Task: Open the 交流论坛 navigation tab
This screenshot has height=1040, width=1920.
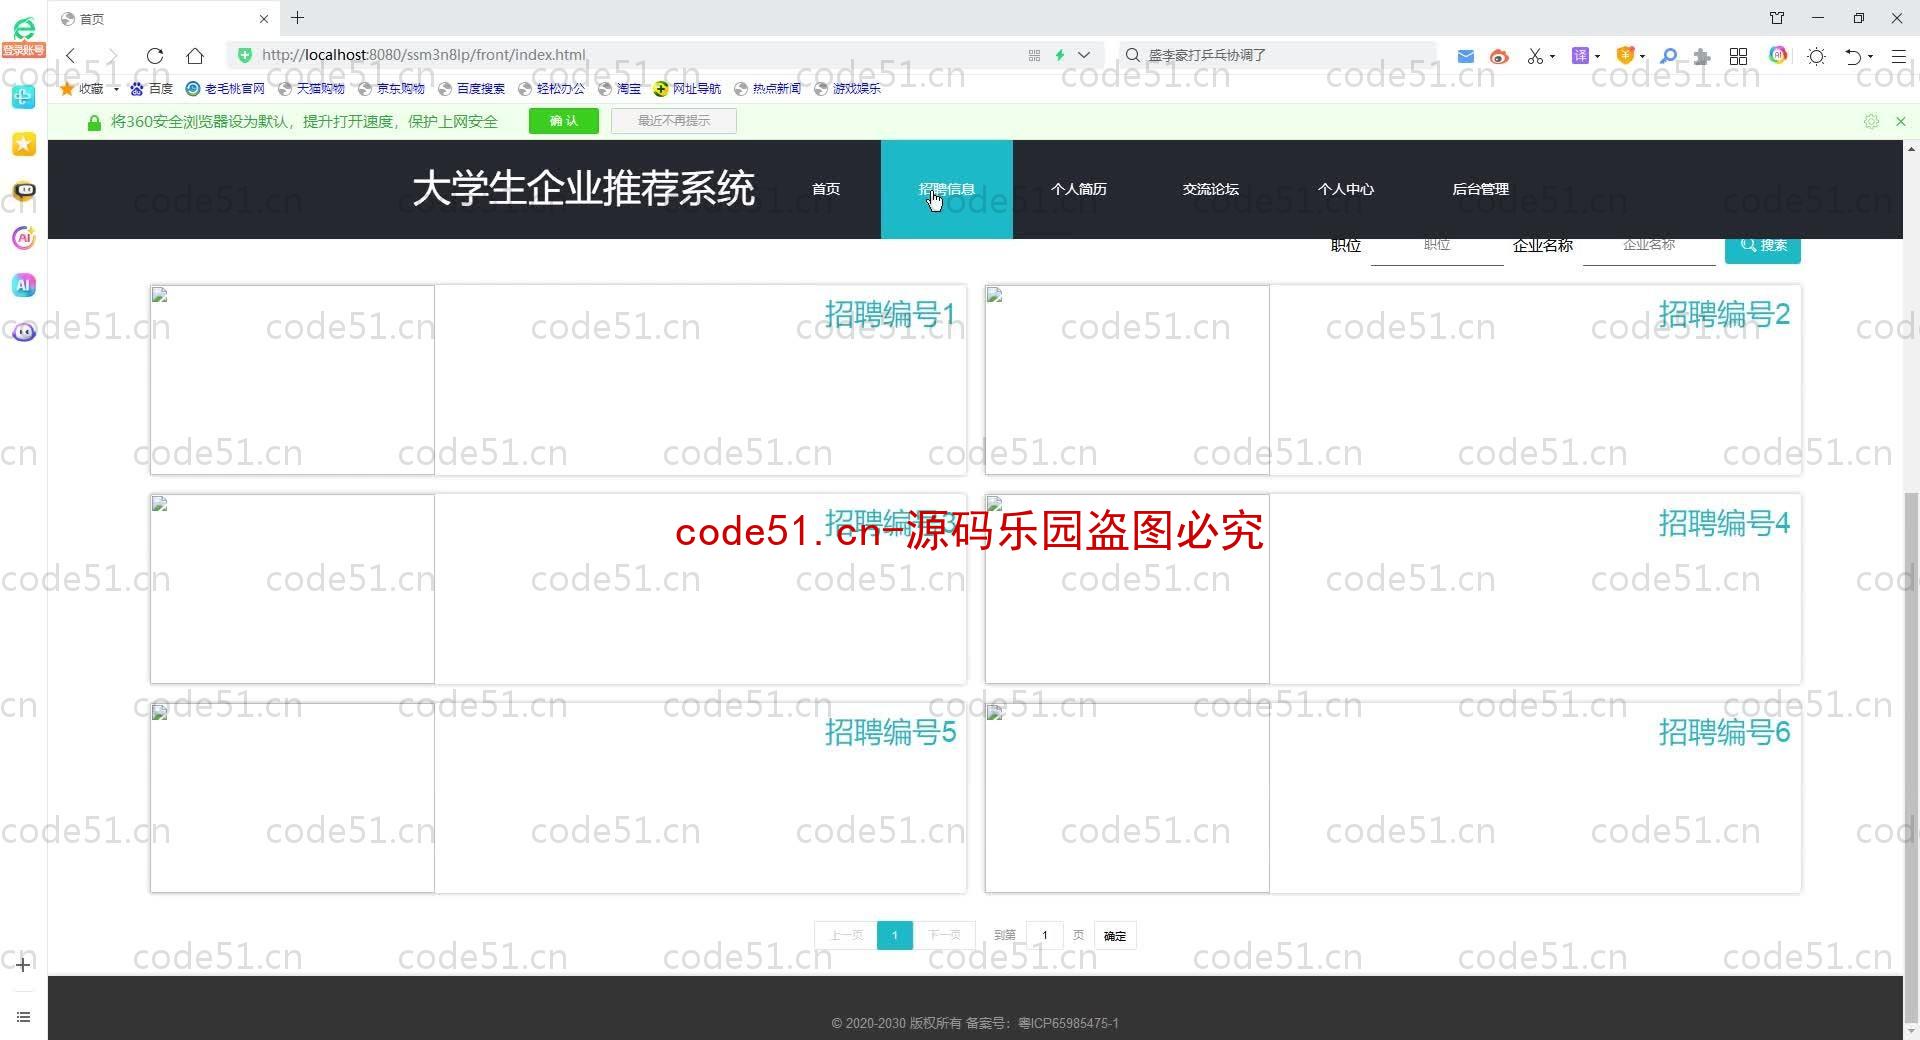Action: [x=1211, y=189]
